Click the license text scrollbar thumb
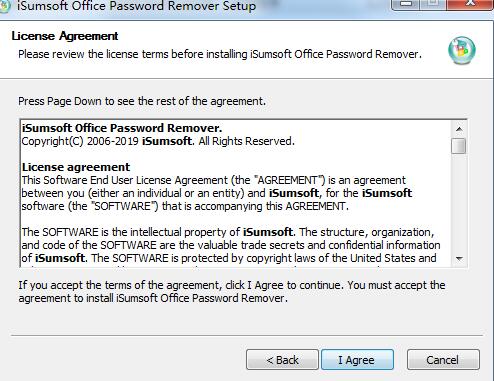The width and height of the screenshot is (494, 381). point(459,146)
